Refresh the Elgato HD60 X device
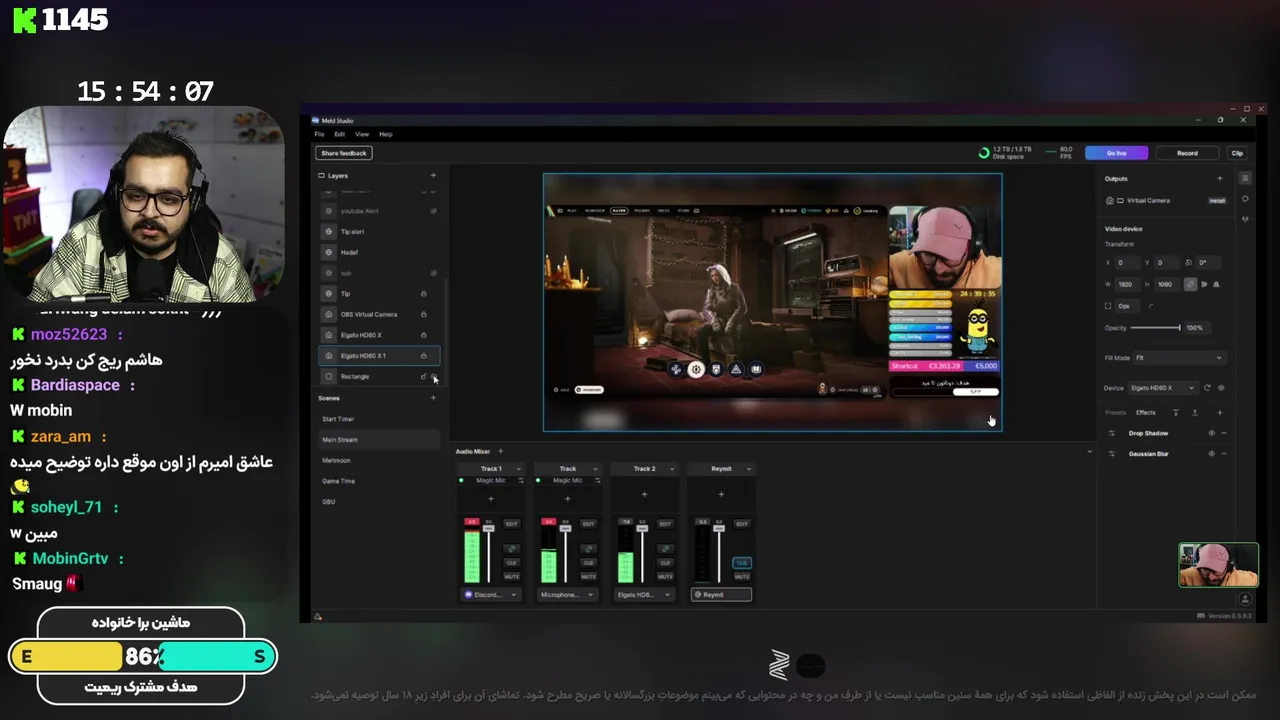 click(1207, 388)
